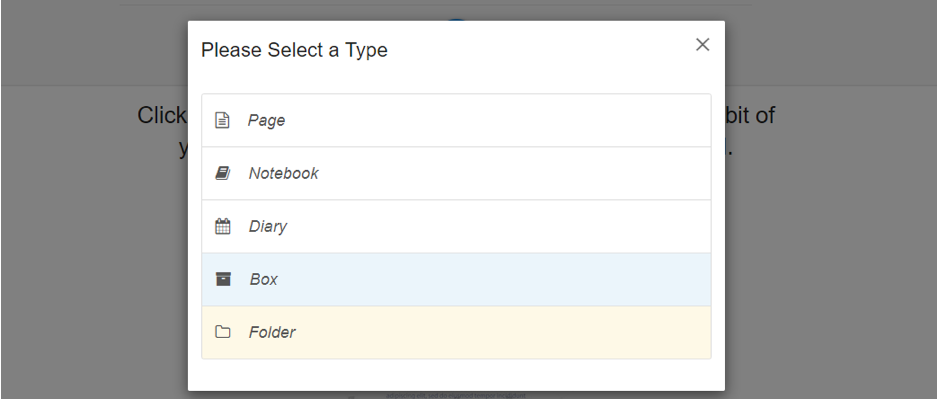Click the Diary calendar icon

[x=222, y=226]
